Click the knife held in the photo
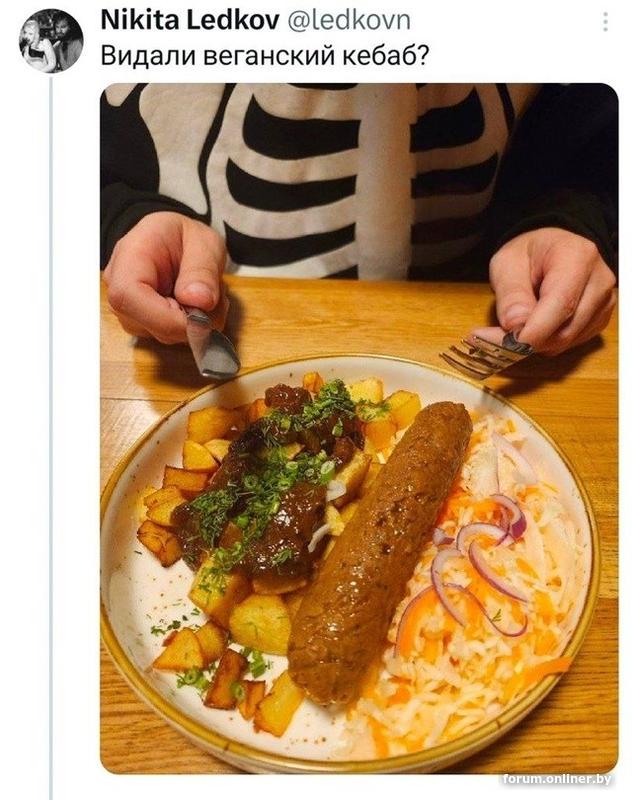The width and height of the screenshot is (632, 800). (x=210, y=341)
